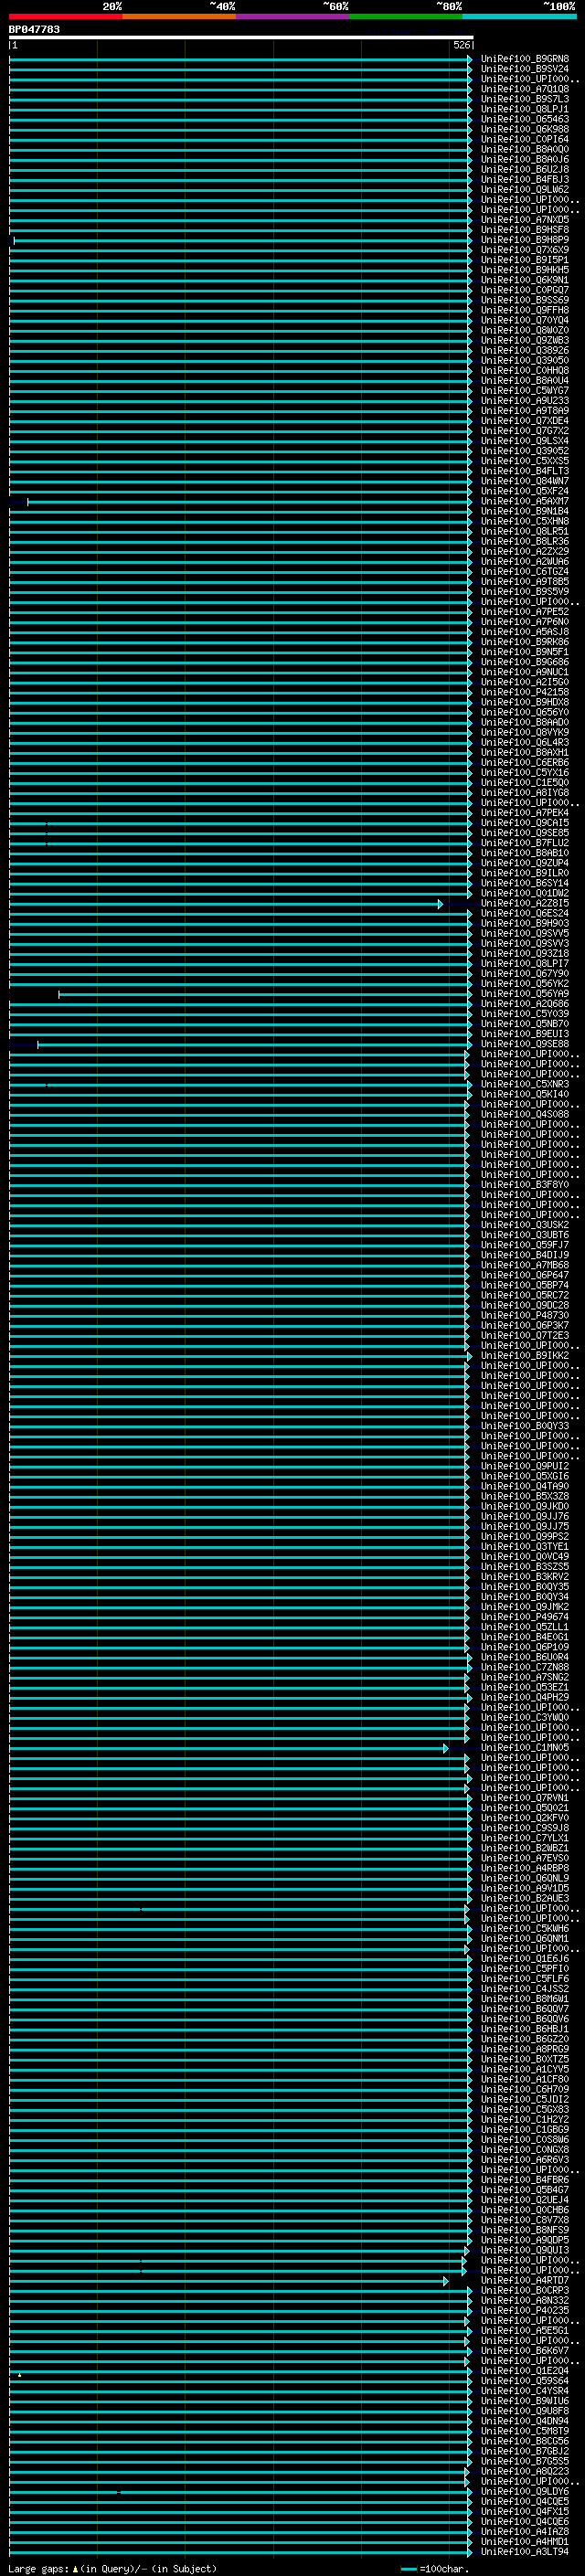The image size is (585, 2576).
Task: Select the UniRef100_B9I5P1 label
Action: pos(525,260)
